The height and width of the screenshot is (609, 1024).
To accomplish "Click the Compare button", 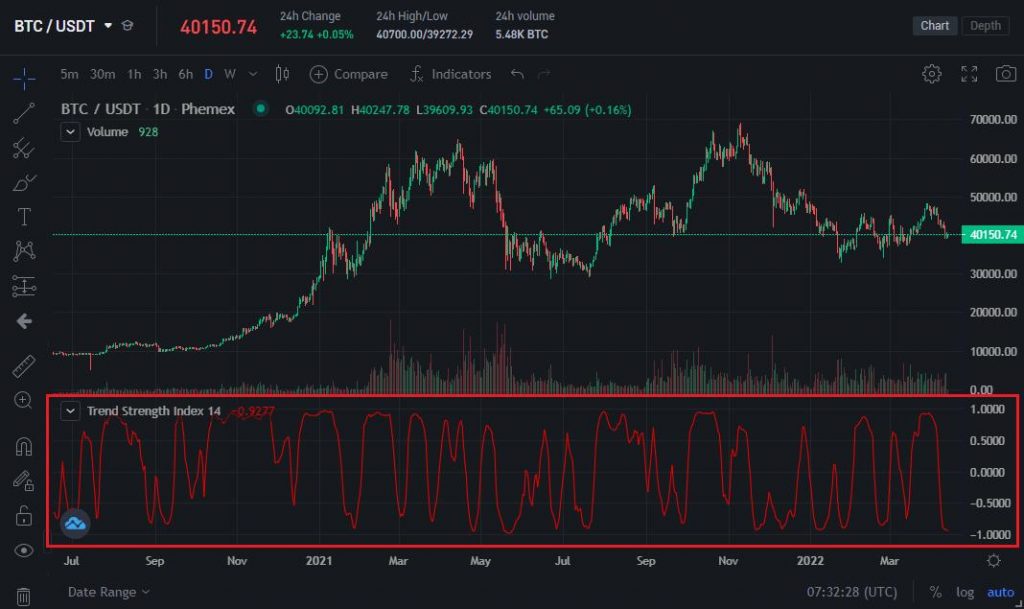I will (348, 74).
